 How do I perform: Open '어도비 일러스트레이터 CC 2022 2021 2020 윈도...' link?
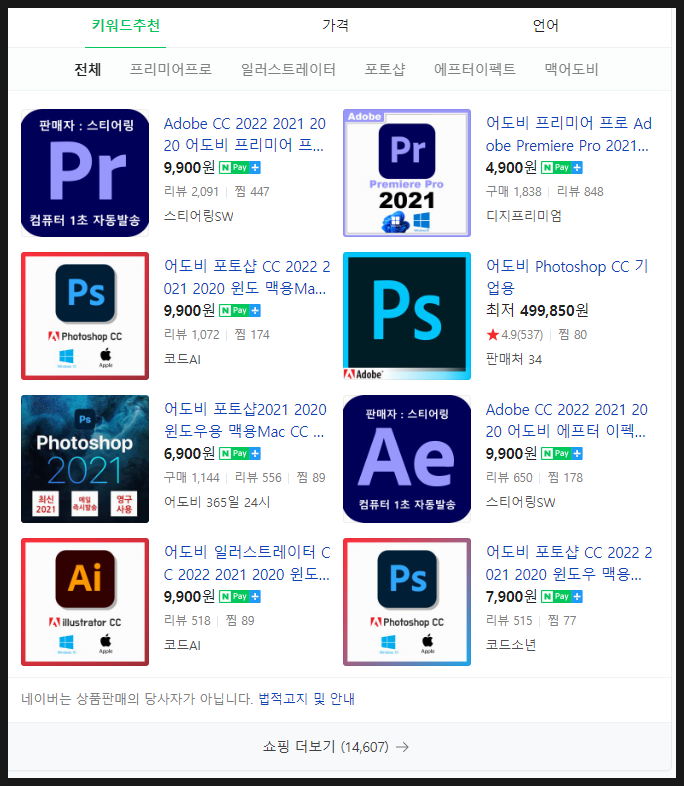[x=247, y=563]
